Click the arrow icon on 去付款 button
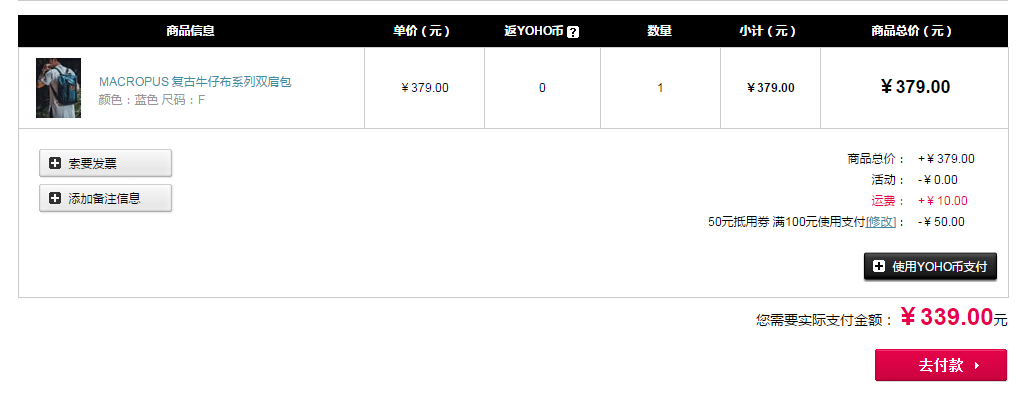Image resolution: width=1031 pixels, height=407 pixels. click(x=977, y=366)
